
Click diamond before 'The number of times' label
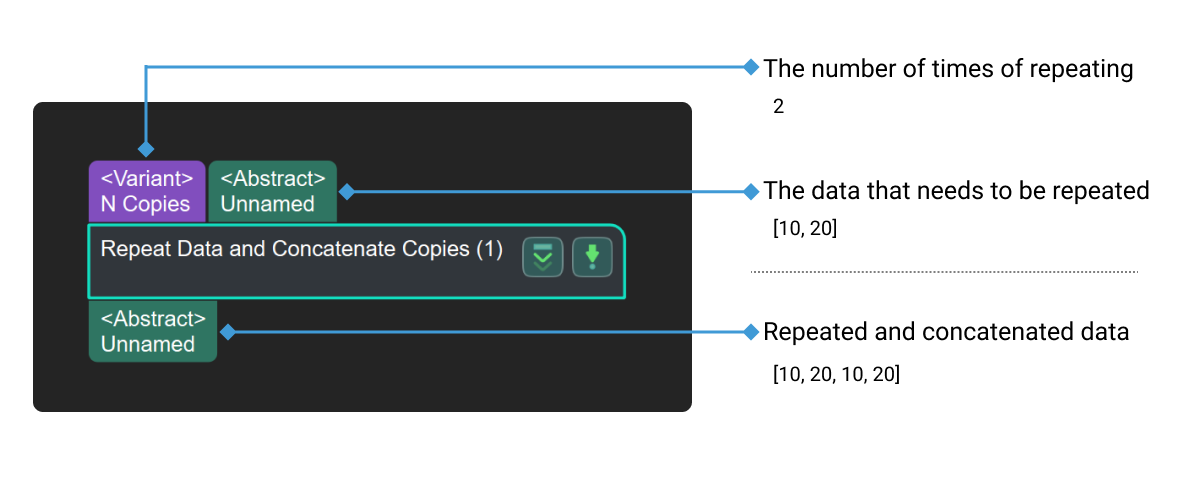point(752,67)
